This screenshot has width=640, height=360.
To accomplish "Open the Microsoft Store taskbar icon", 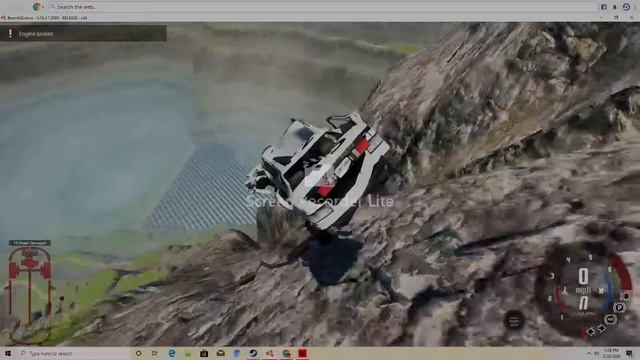I will click(x=204, y=353).
